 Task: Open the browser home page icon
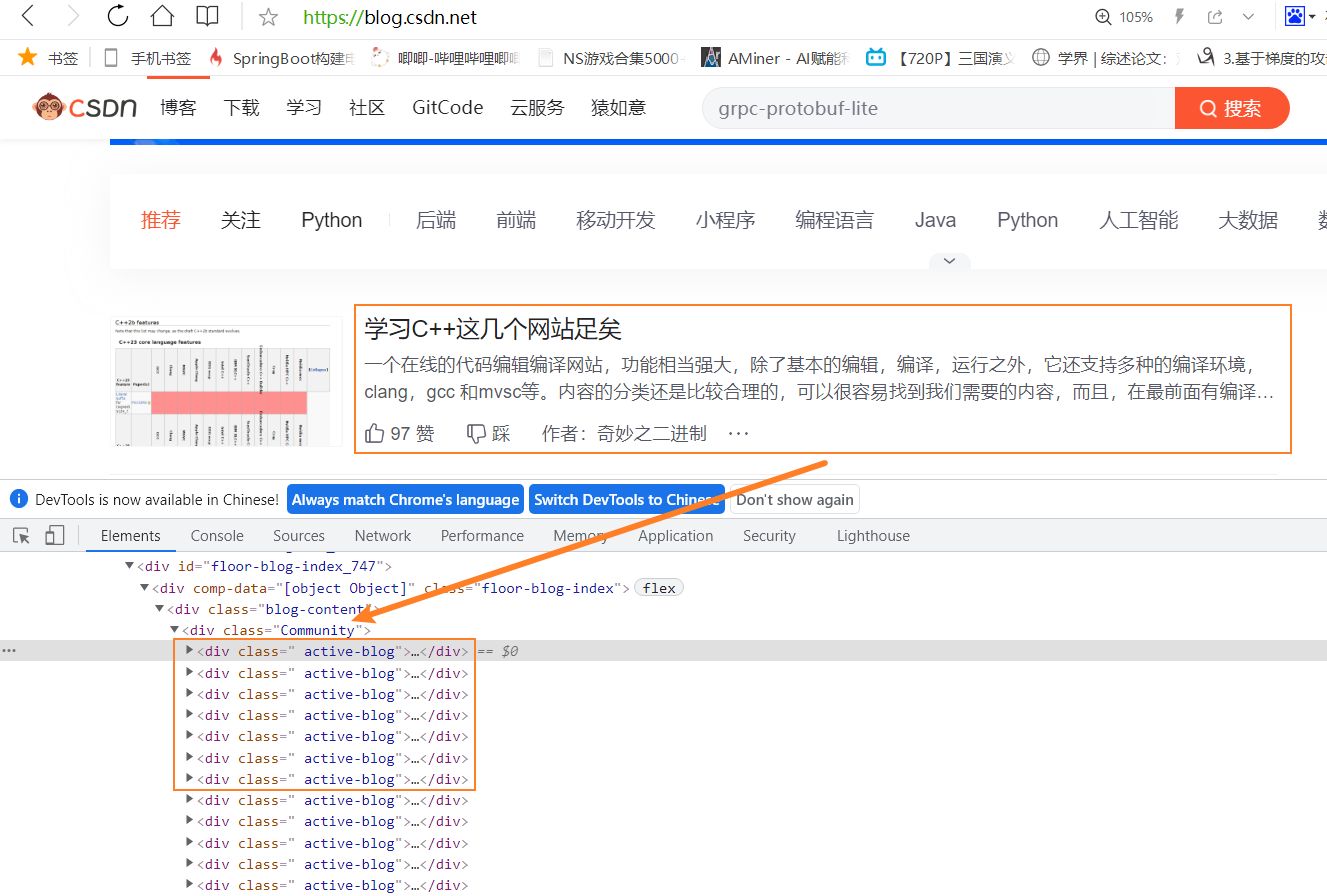162,16
